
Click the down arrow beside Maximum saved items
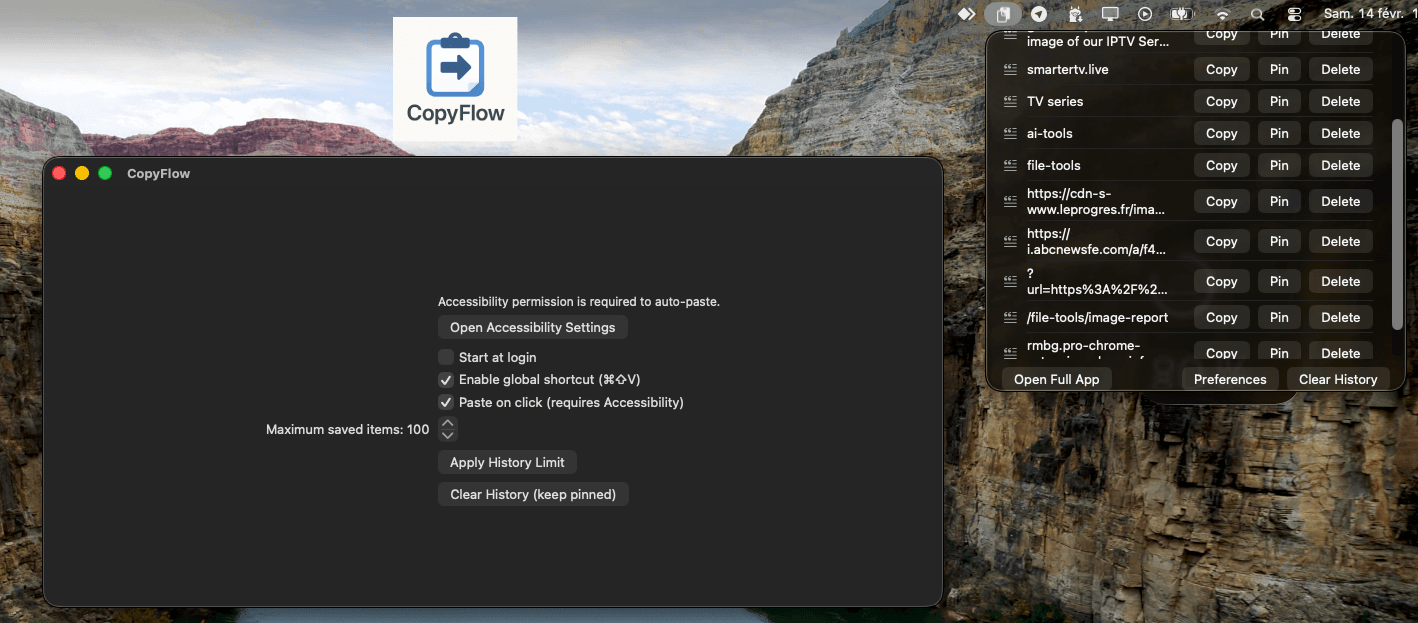(447, 434)
